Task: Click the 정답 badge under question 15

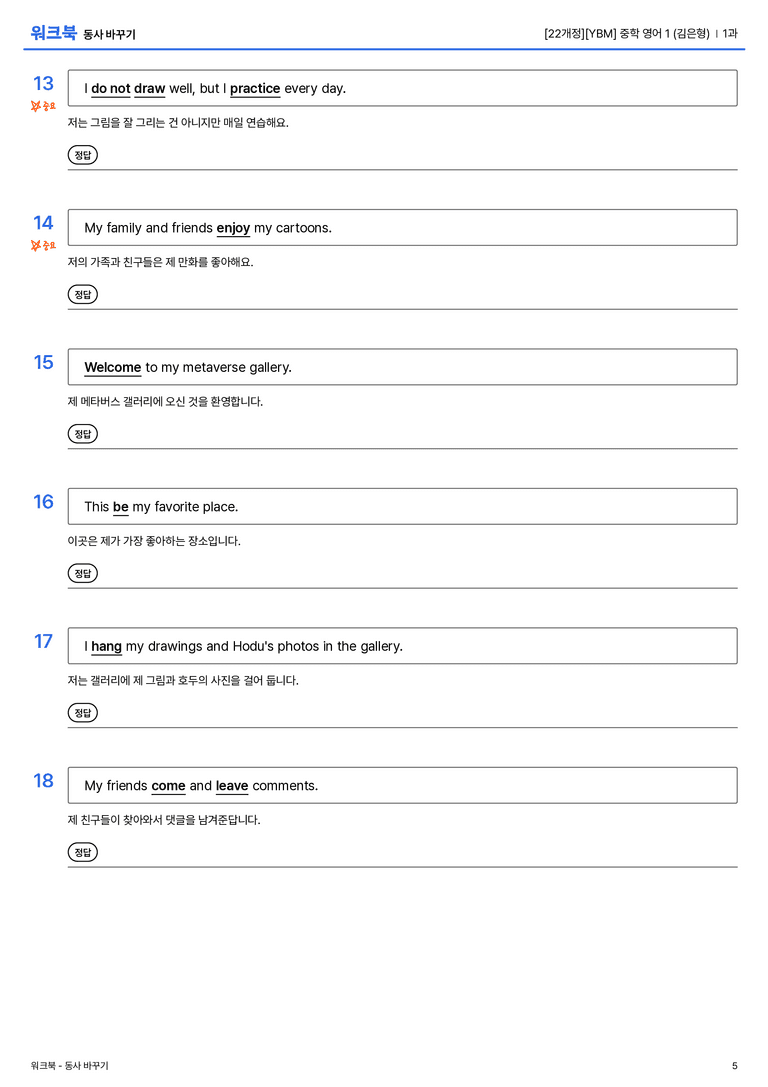Action: (82, 433)
